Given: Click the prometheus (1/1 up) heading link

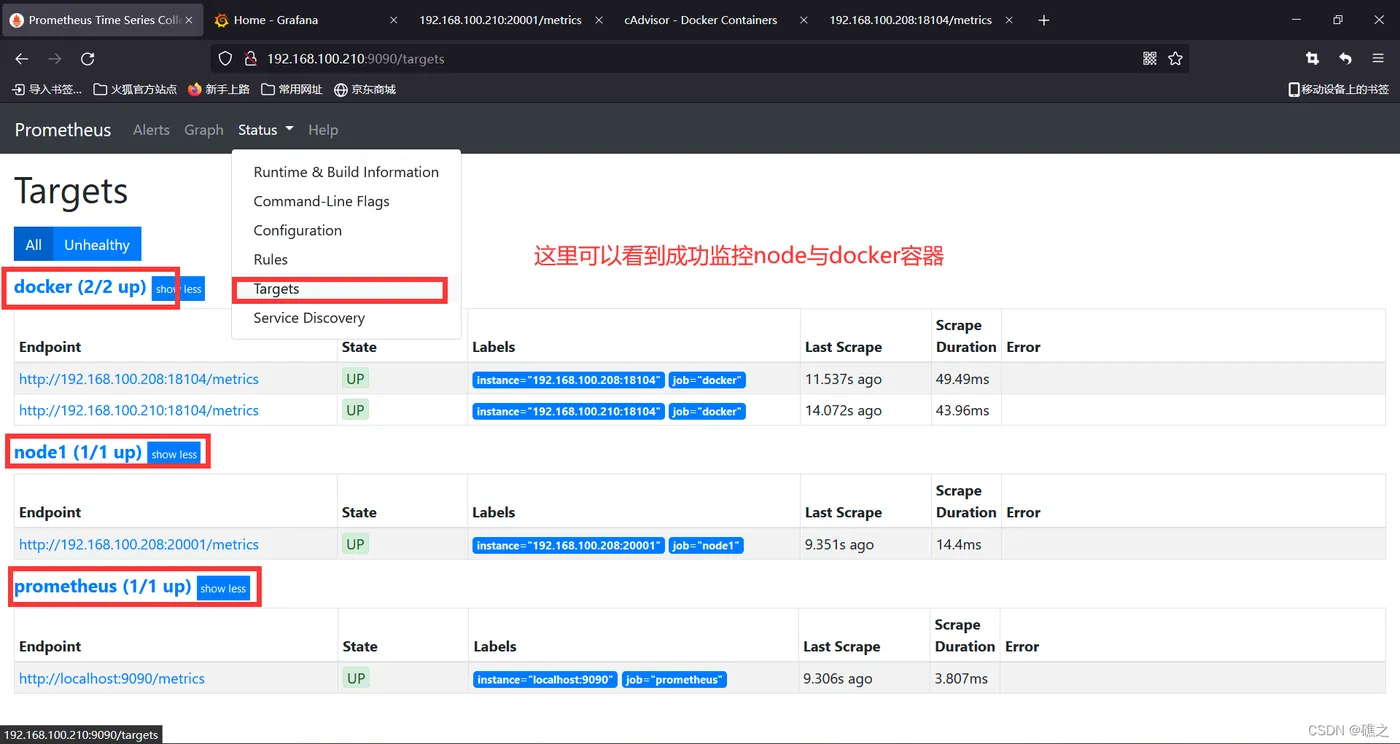Looking at the screenshot, I should (102, 586).
